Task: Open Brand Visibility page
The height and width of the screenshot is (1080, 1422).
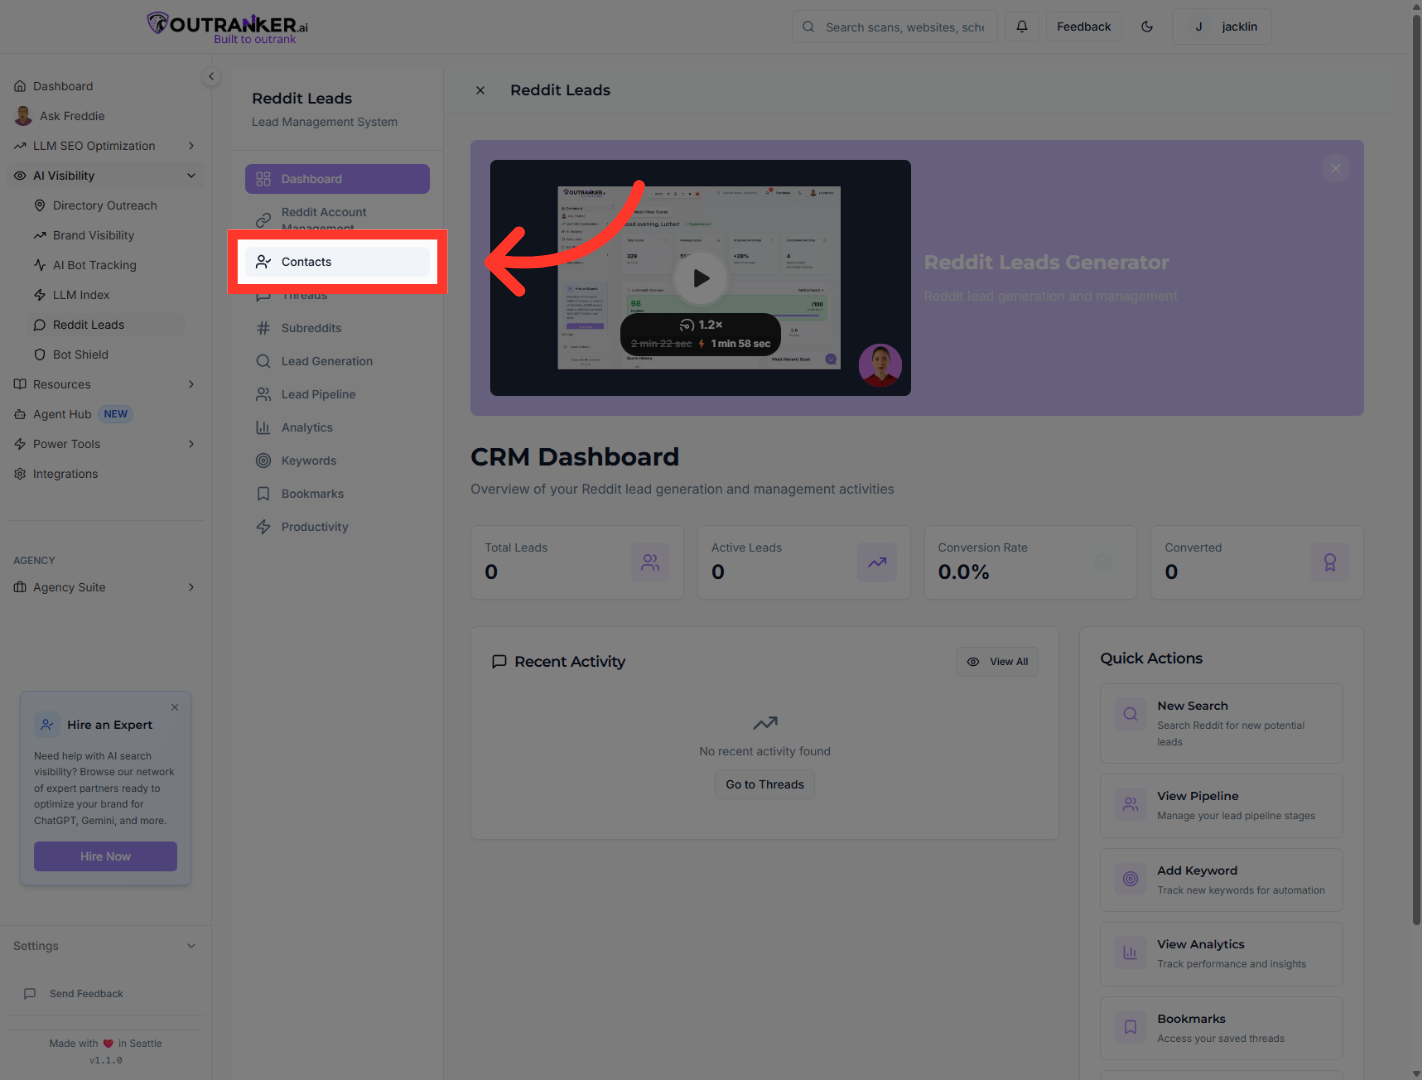Action: tap(93, 236)
